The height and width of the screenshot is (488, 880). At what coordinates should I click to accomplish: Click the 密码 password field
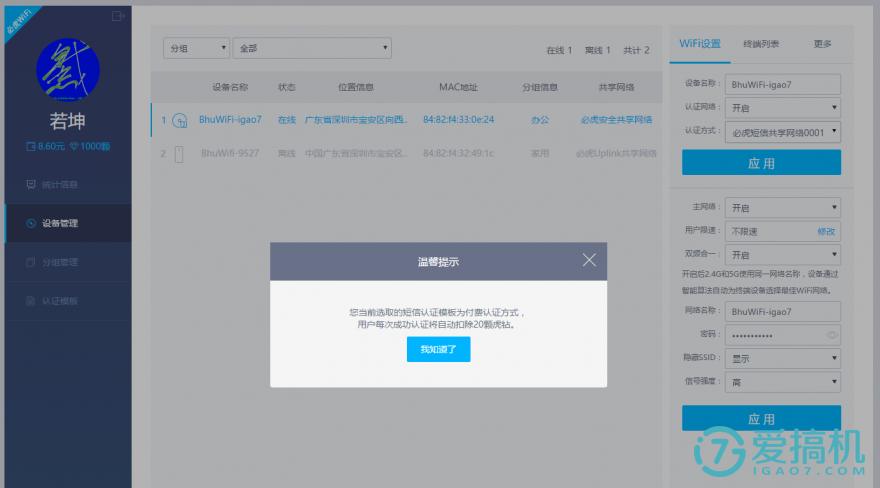pyautogui.click(x=782, y=335)
